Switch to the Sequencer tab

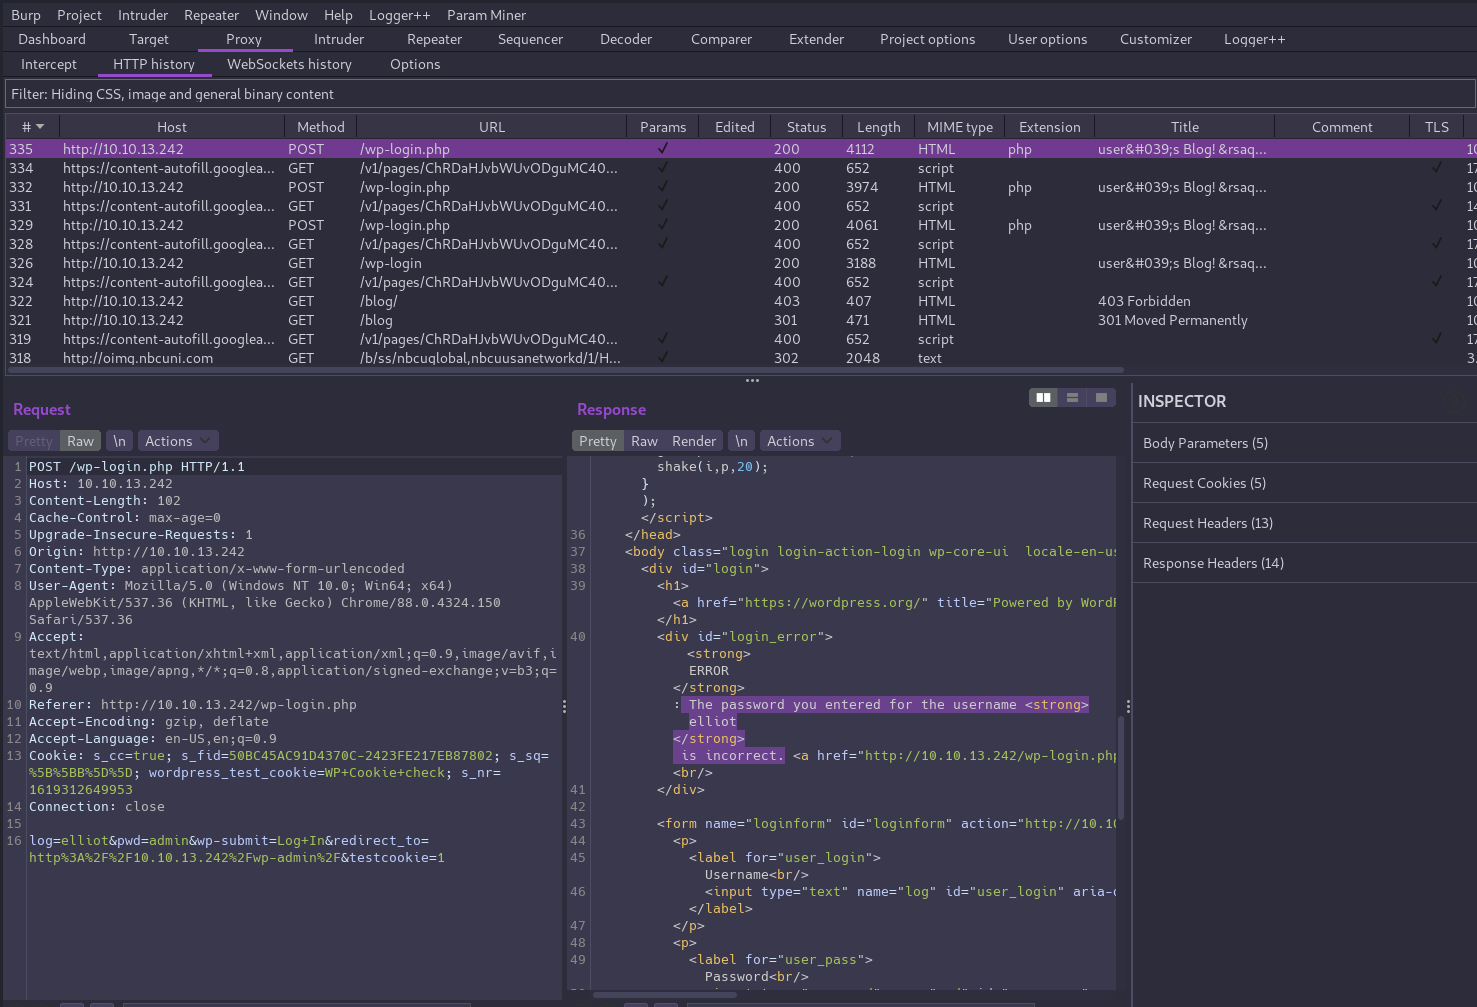(530, 39)
